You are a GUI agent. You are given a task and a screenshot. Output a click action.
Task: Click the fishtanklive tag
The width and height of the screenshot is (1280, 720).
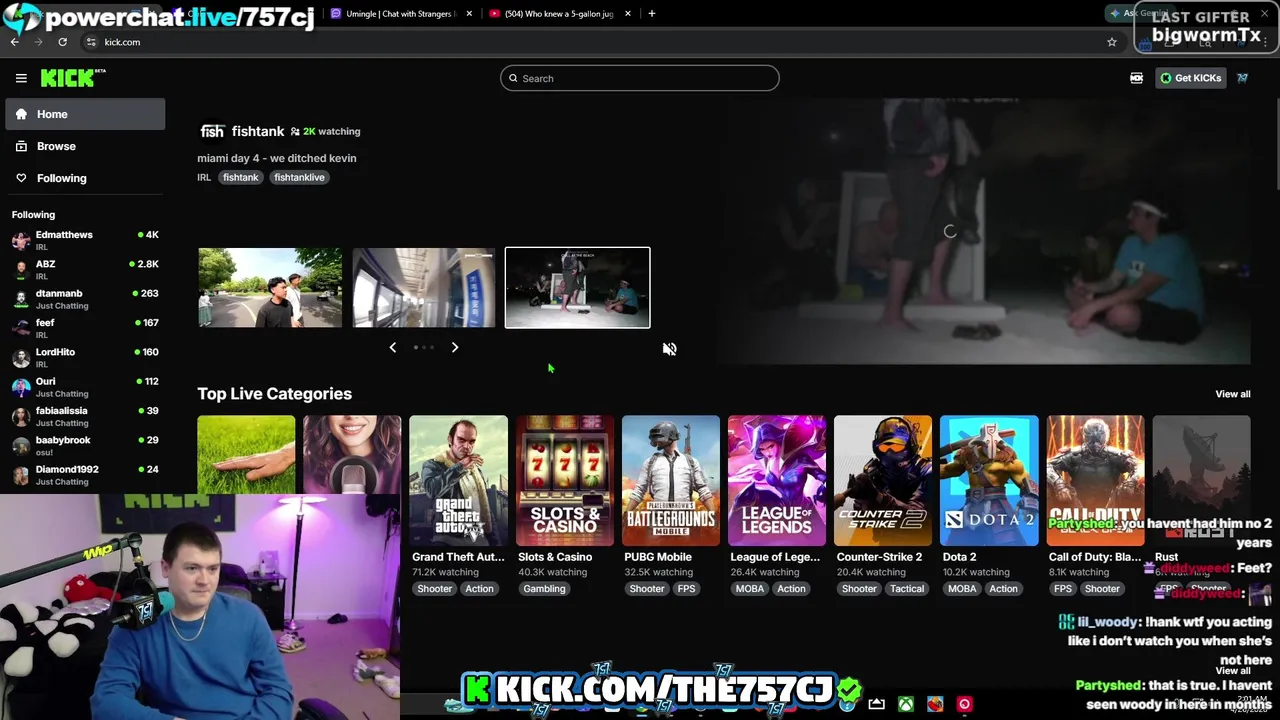coord(299,177)
